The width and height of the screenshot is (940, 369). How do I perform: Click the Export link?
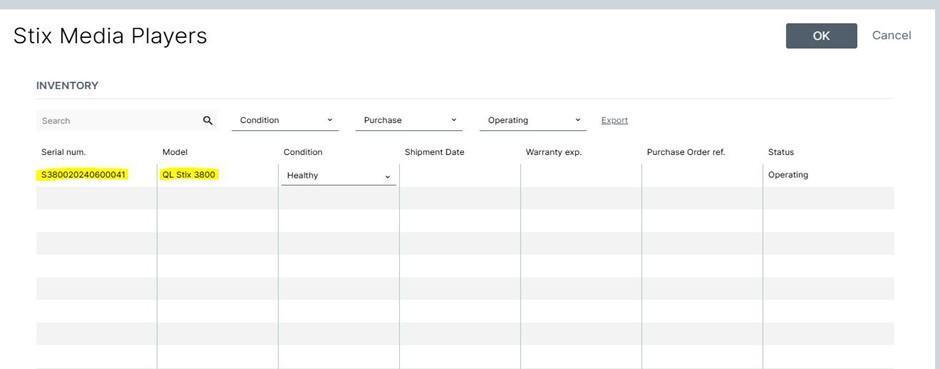(614, 120)
